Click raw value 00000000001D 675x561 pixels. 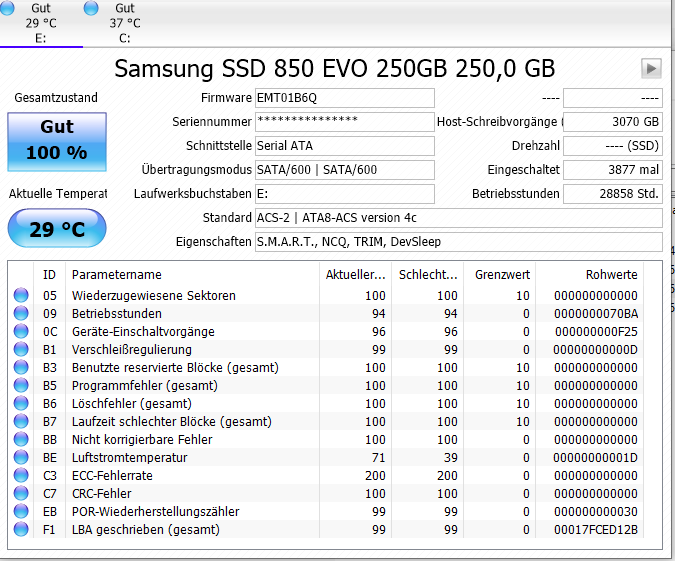(595, 458)
